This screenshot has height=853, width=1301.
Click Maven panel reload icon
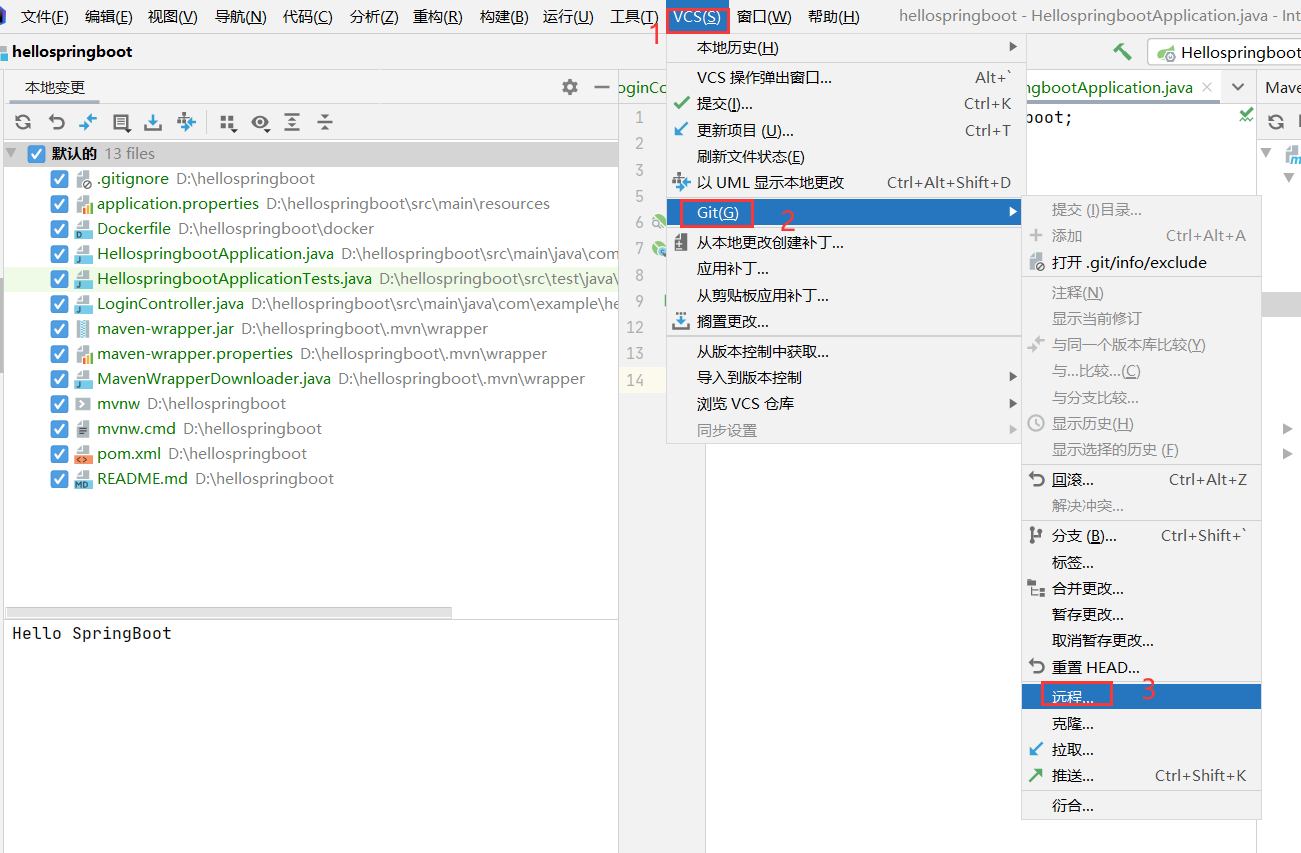(1276, 122)
